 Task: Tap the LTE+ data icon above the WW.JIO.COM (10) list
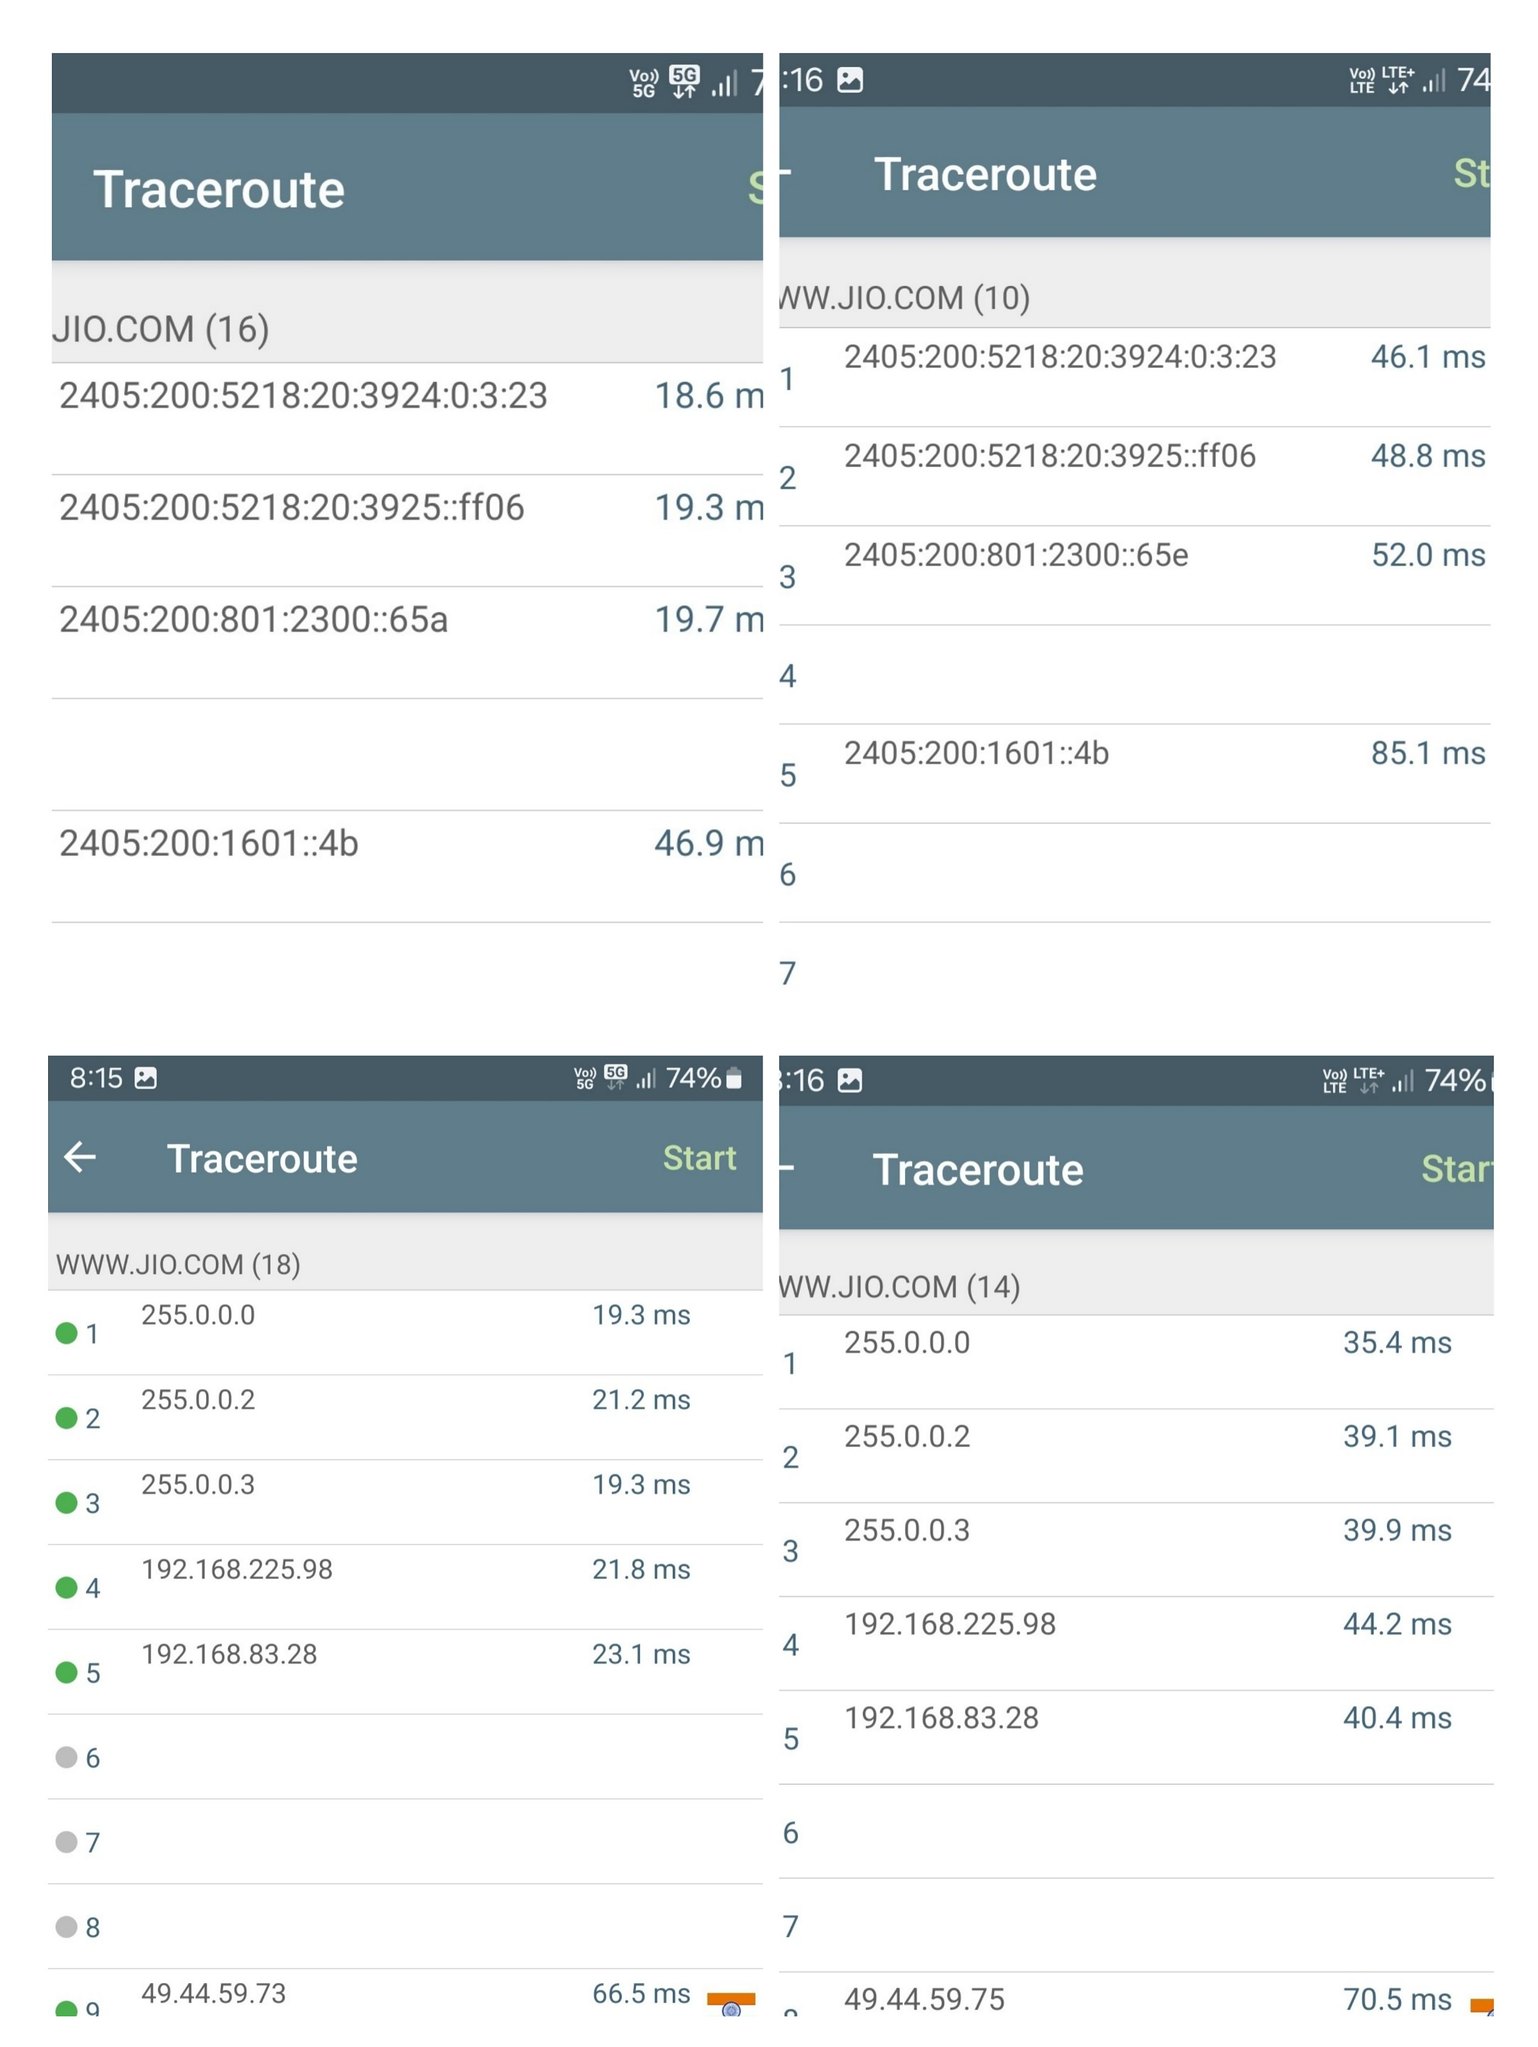(1398, 79)
